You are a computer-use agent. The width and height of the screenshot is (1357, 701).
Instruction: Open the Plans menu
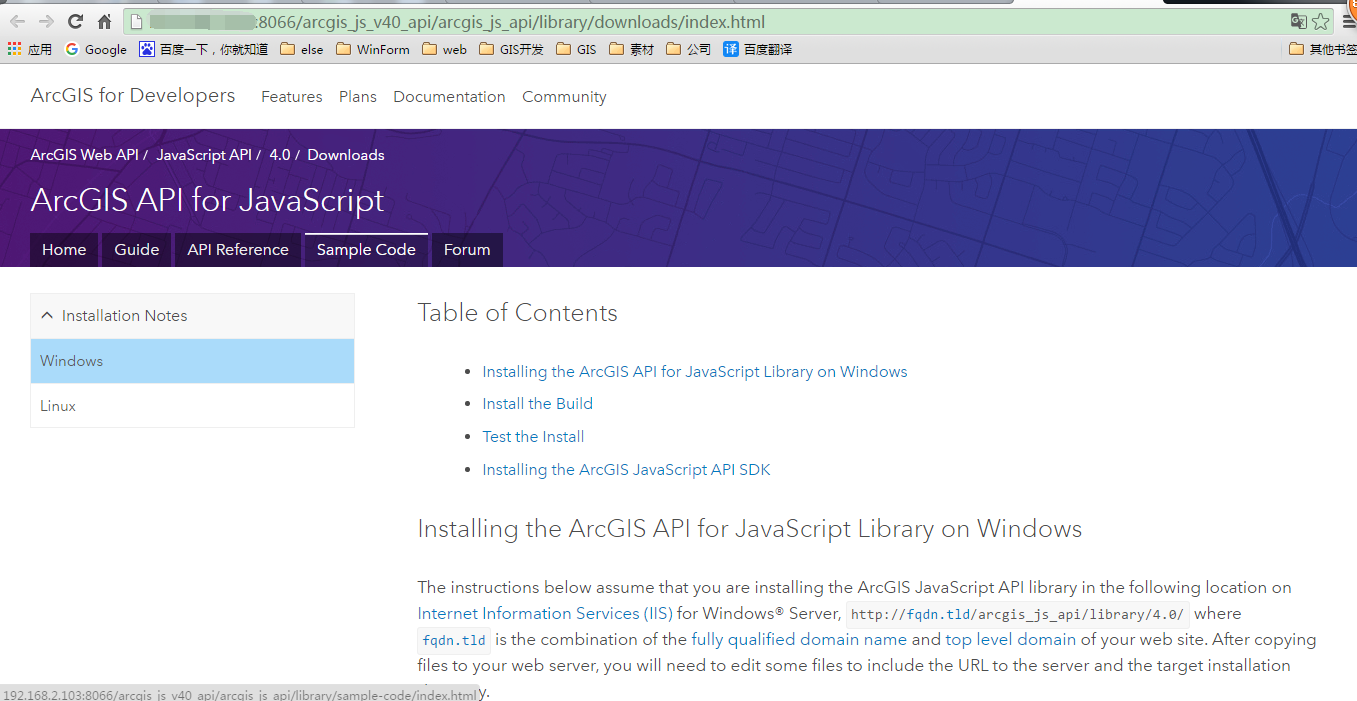pos(358,97)
